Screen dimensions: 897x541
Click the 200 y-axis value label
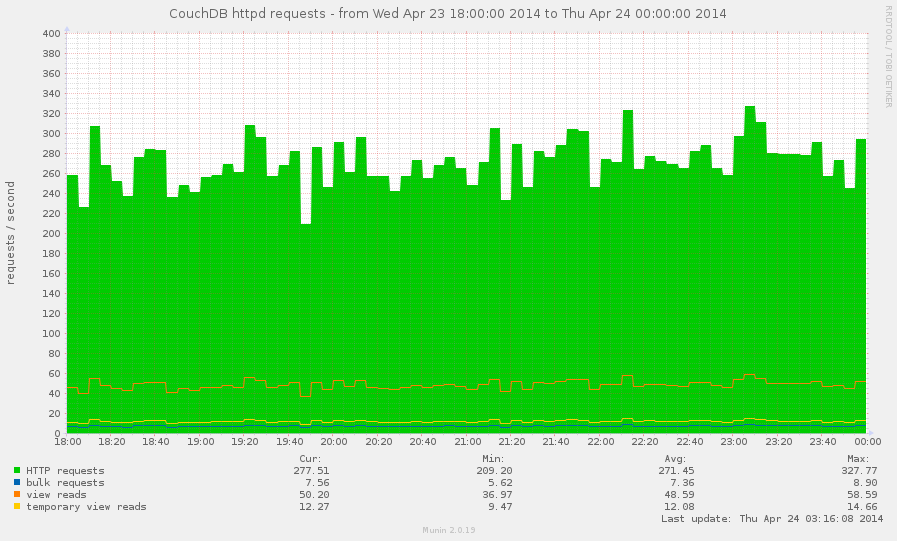51,233
